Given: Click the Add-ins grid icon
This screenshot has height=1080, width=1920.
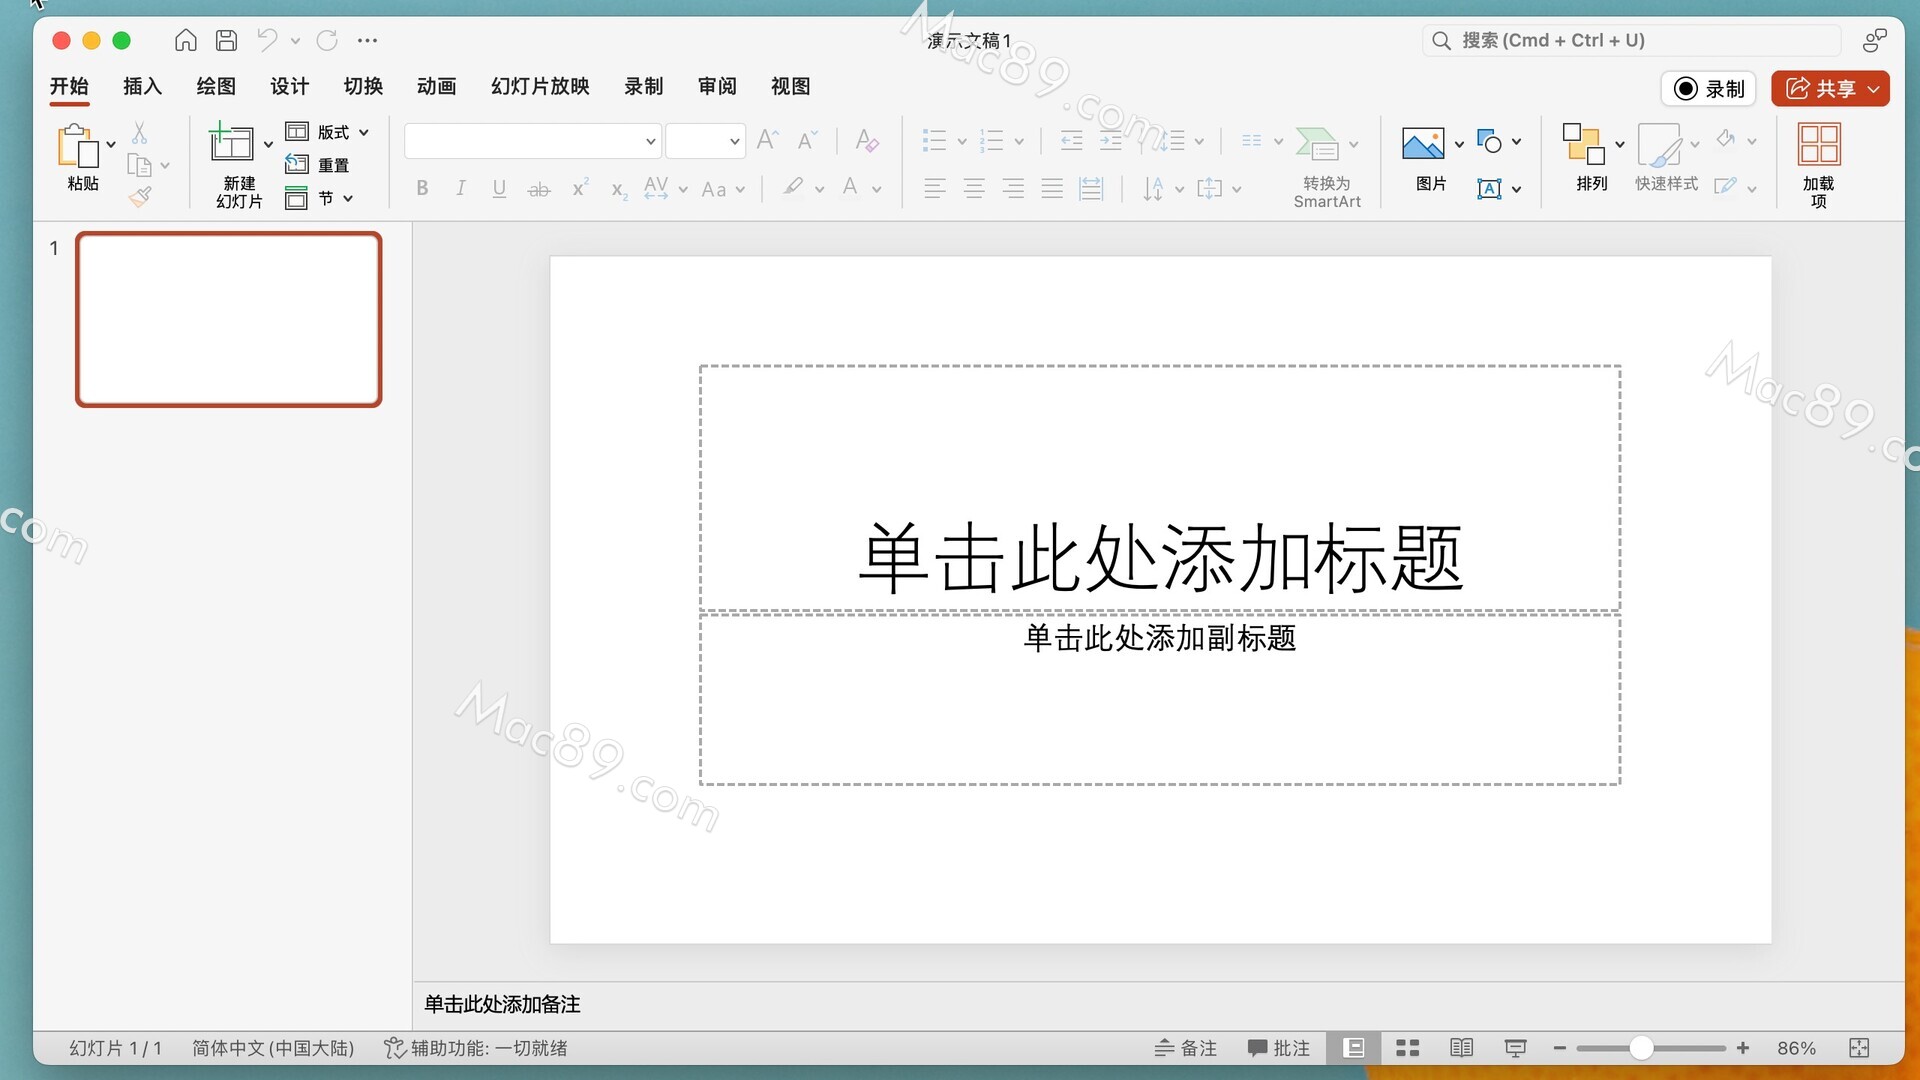Looking at the screenshot, I should coord(1818,144).
